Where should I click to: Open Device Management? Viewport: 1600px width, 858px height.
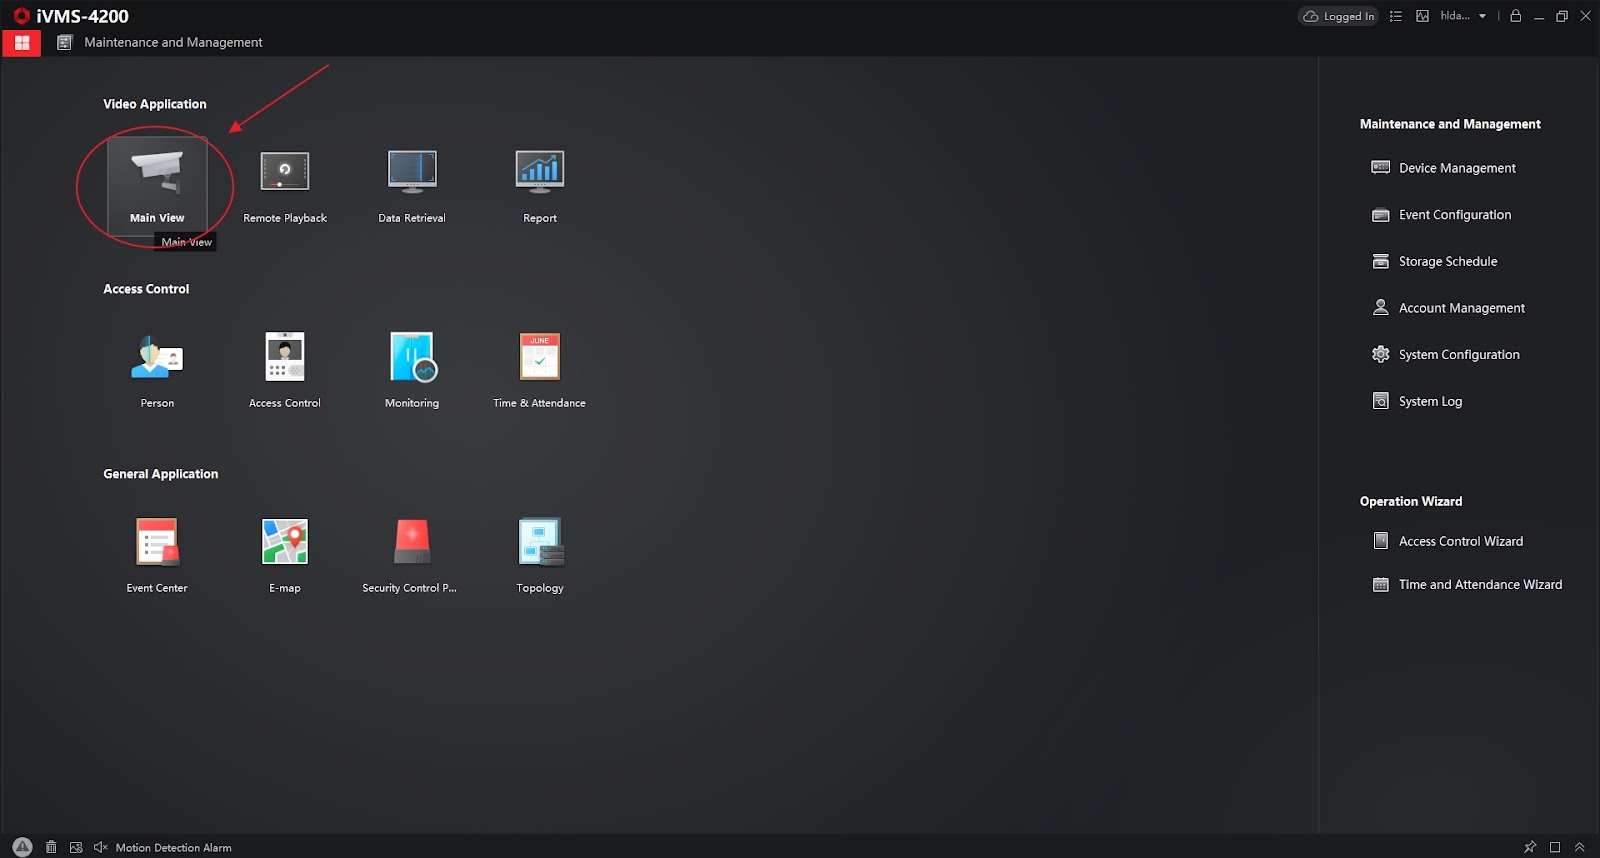pos(1444,168)
